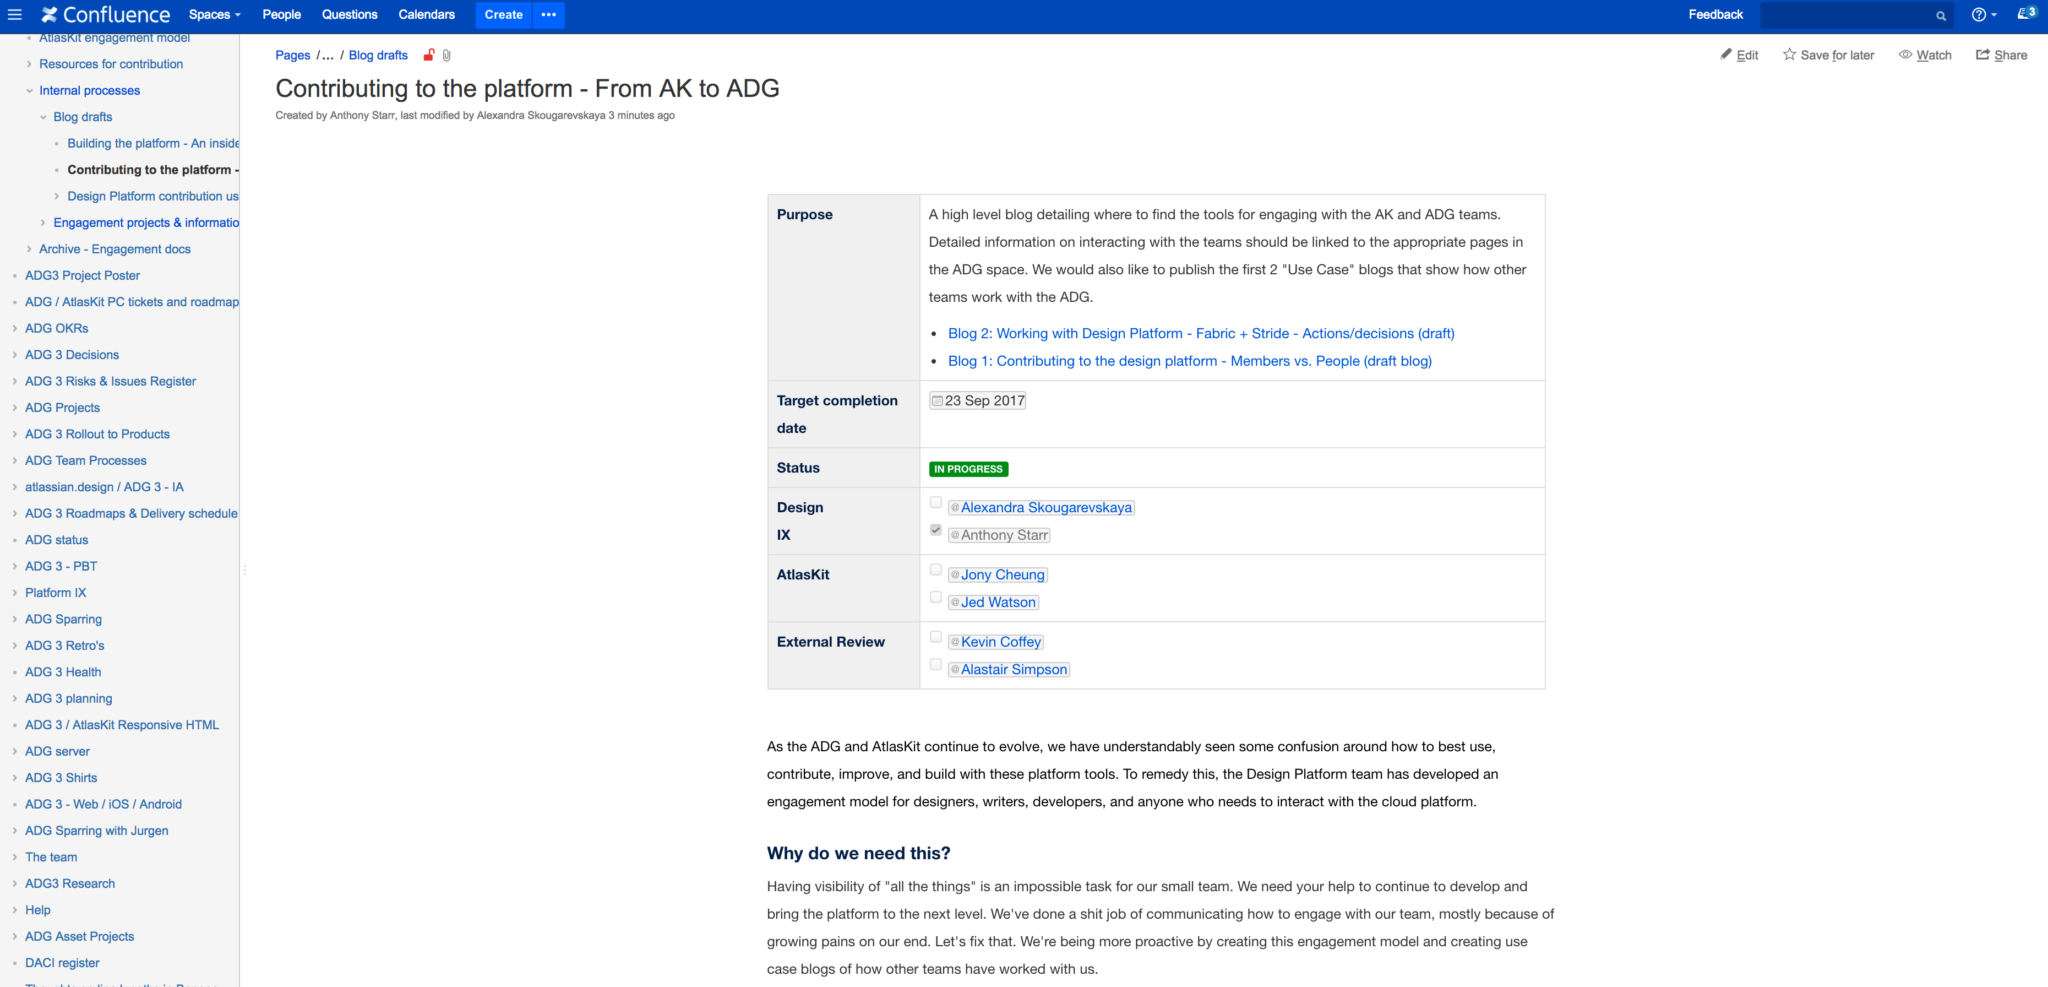Open the Calendars menu
This screenshot has width=2048, height=987.
click(427, 15)
